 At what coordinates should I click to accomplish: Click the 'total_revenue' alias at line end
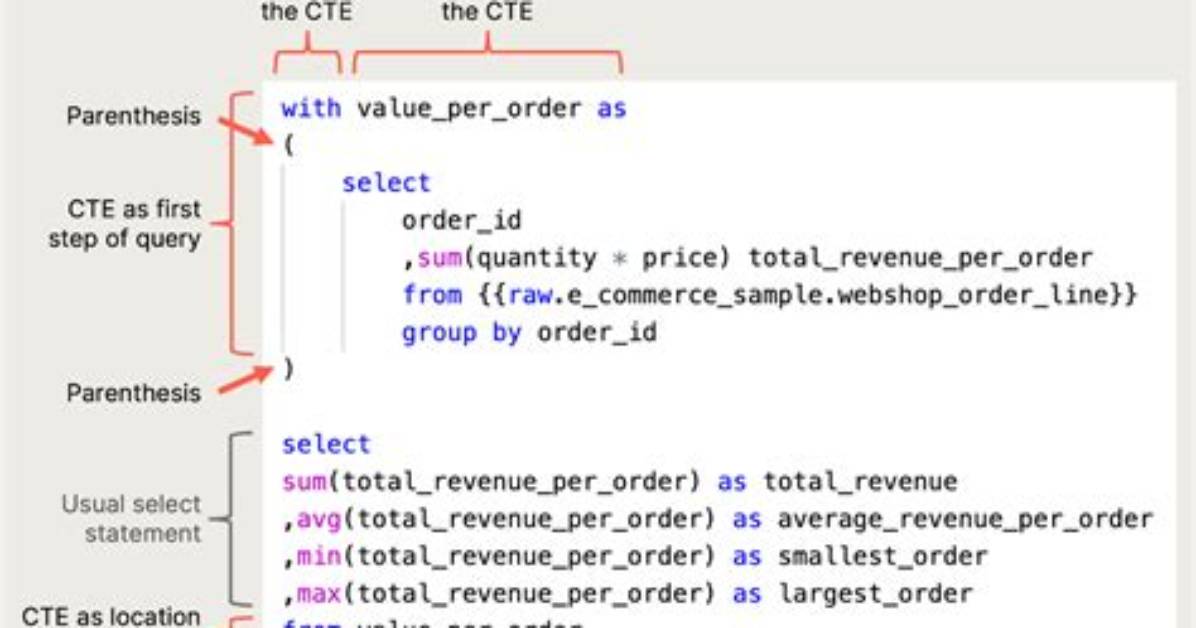click(860, 481)
